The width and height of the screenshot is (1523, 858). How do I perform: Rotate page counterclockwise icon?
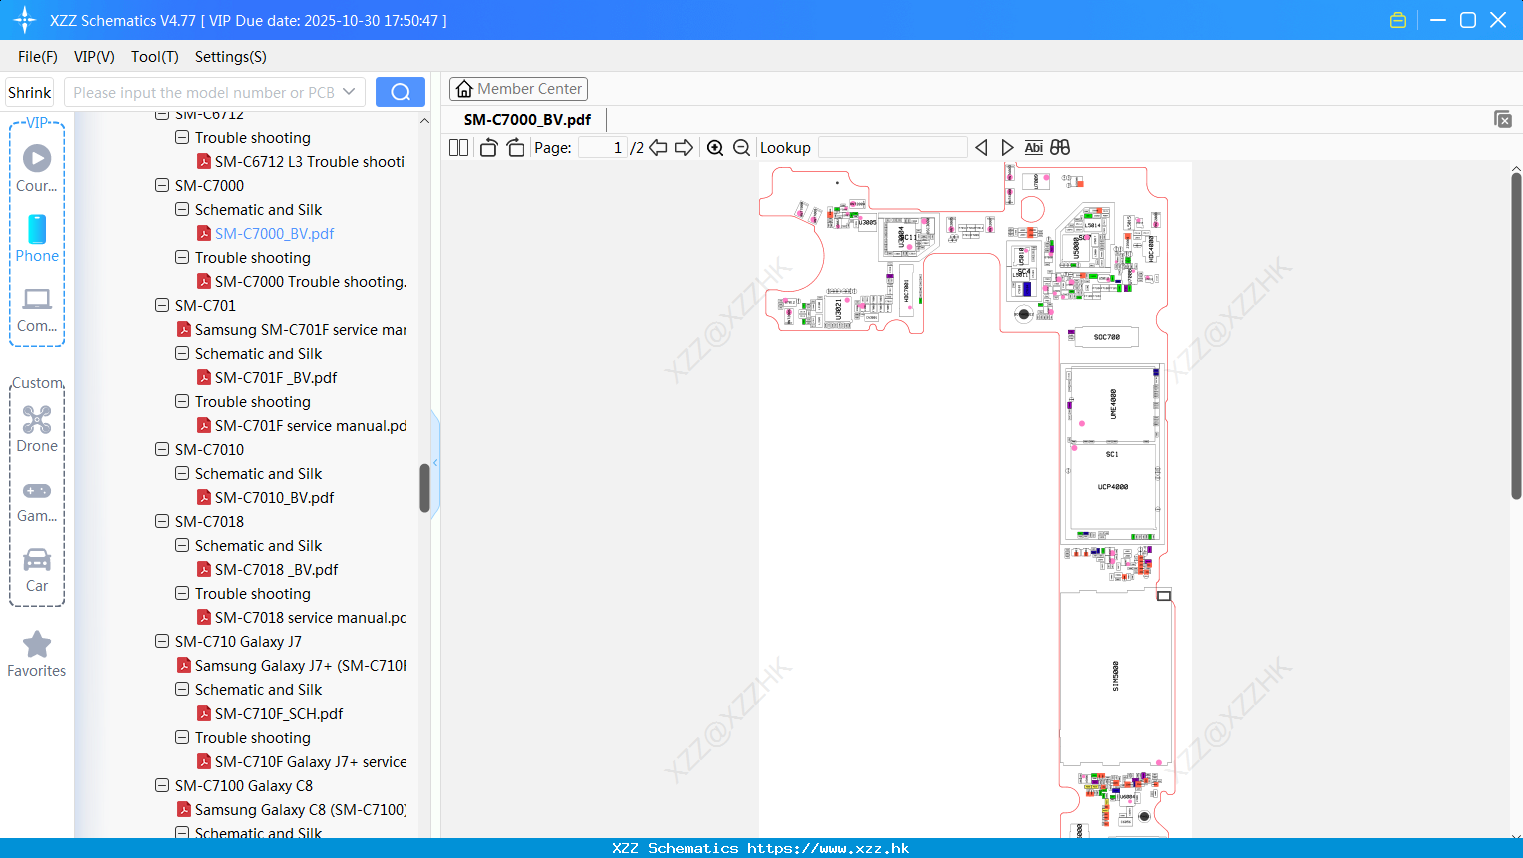(488, 147)
